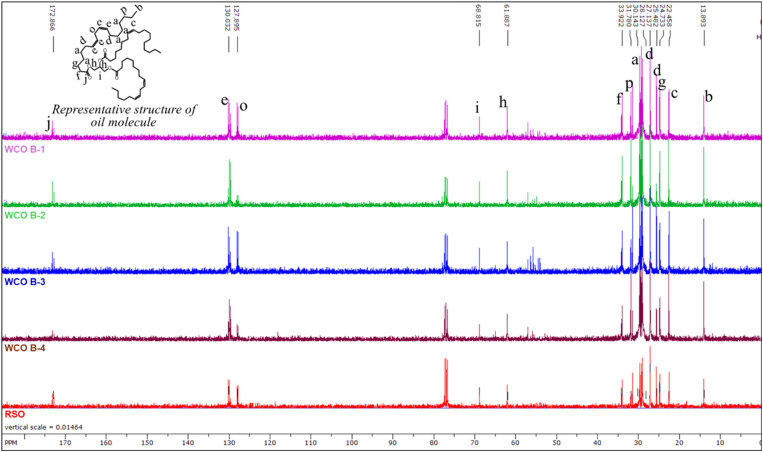Screen dimensions: 763x452
Task: Click peak annotation 'e' near 130 ppm
Action: [x=224, y=101]
